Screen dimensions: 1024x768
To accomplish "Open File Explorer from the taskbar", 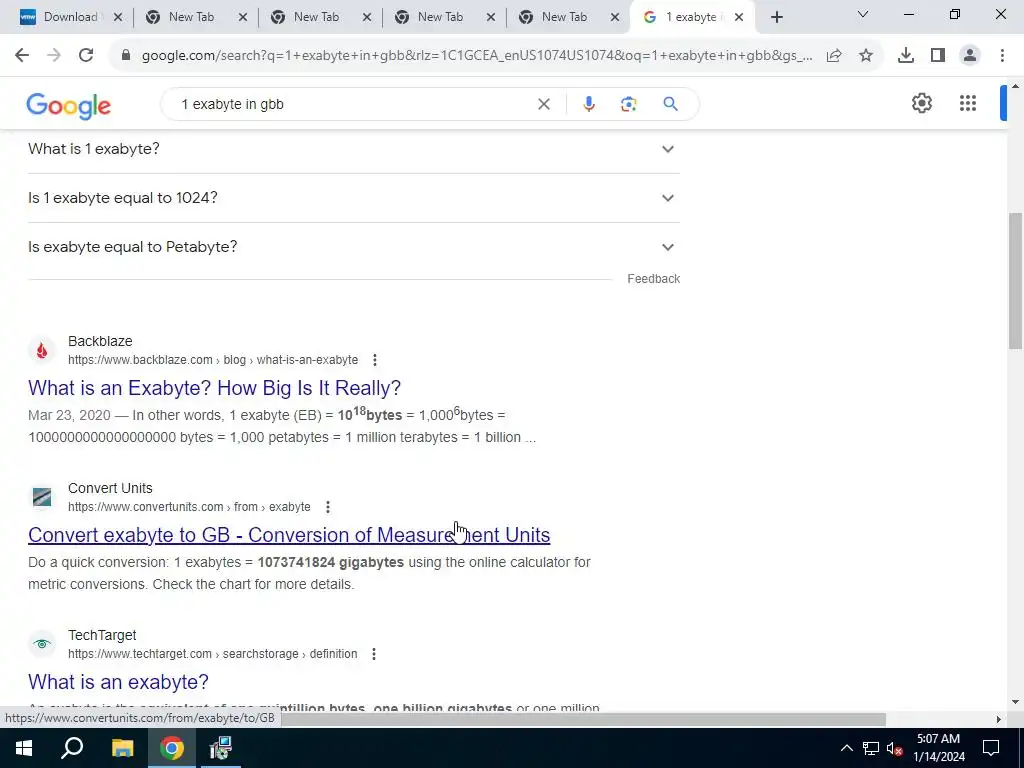I will 122,748.
